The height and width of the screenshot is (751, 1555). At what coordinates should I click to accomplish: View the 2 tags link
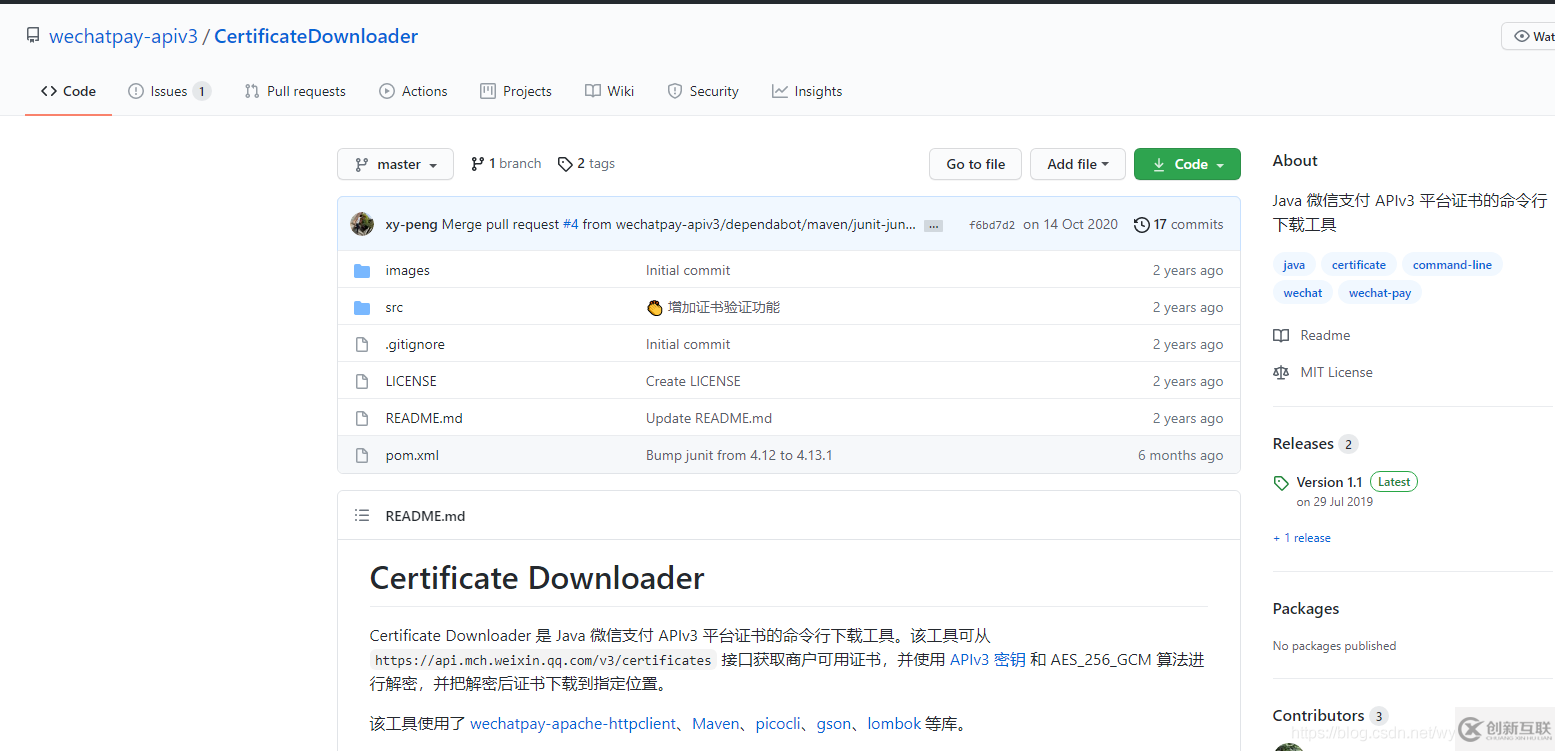point(586,164)
